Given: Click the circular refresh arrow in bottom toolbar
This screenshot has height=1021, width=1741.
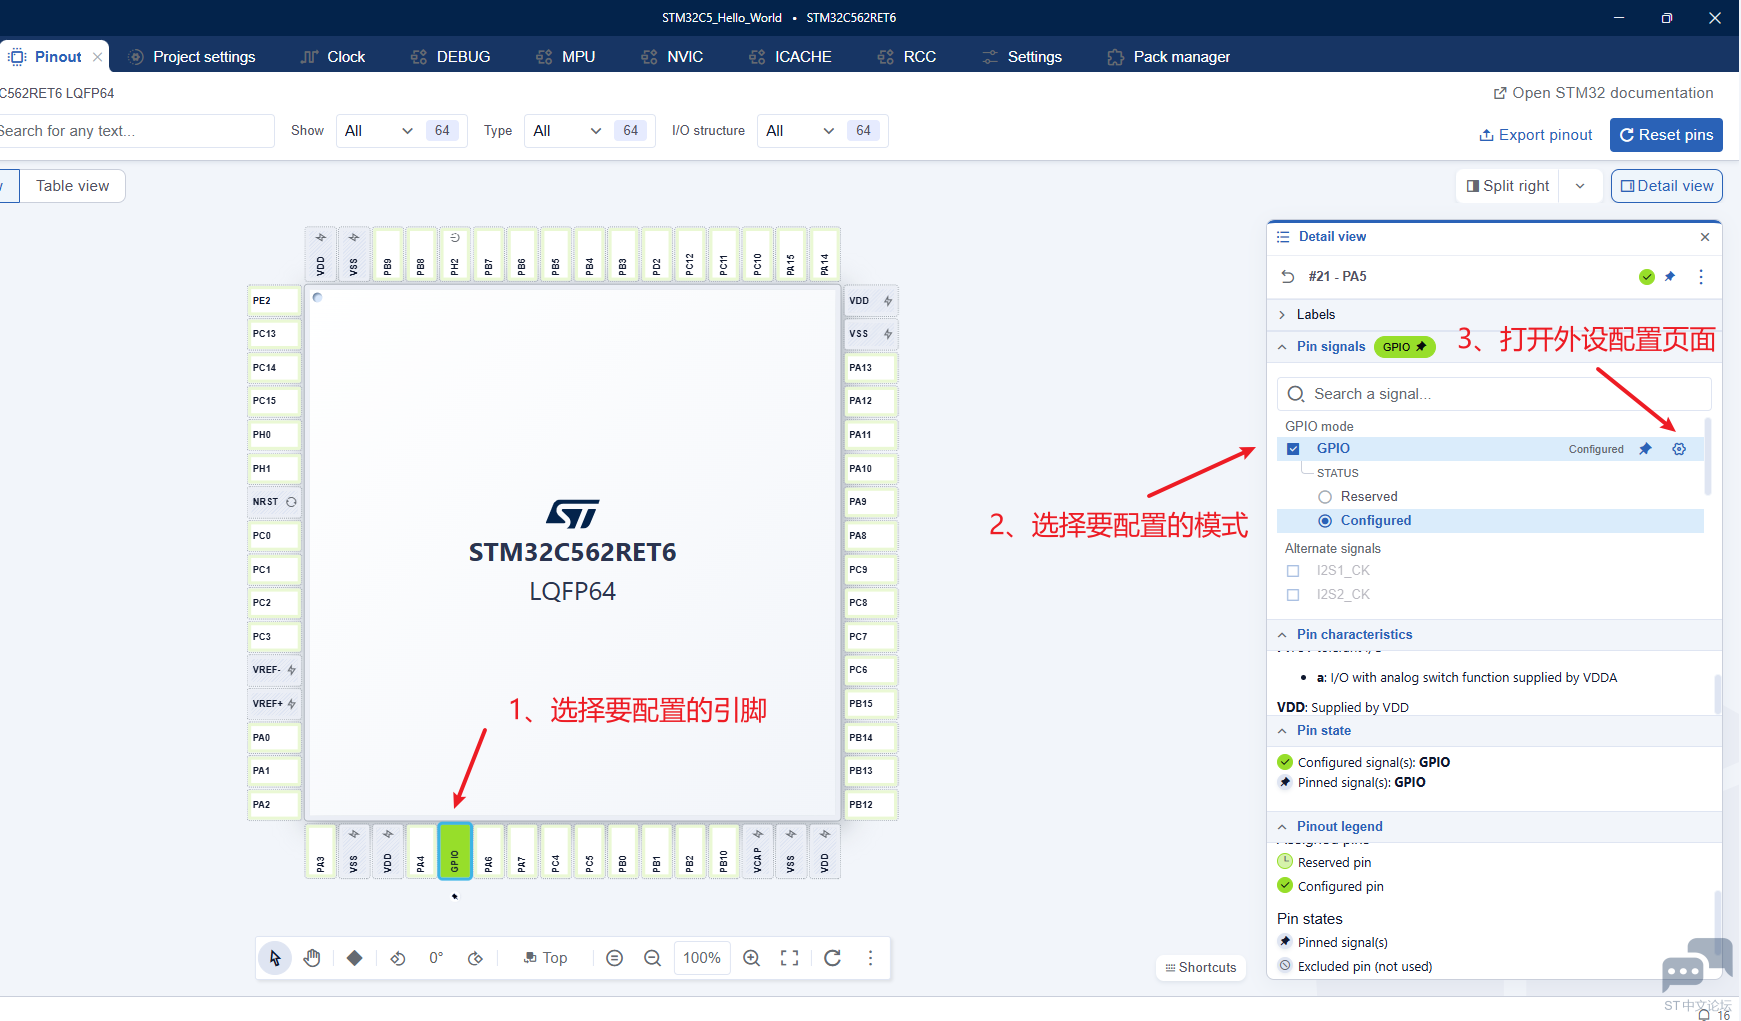Looking at the screenshot, I should [832, 958].
